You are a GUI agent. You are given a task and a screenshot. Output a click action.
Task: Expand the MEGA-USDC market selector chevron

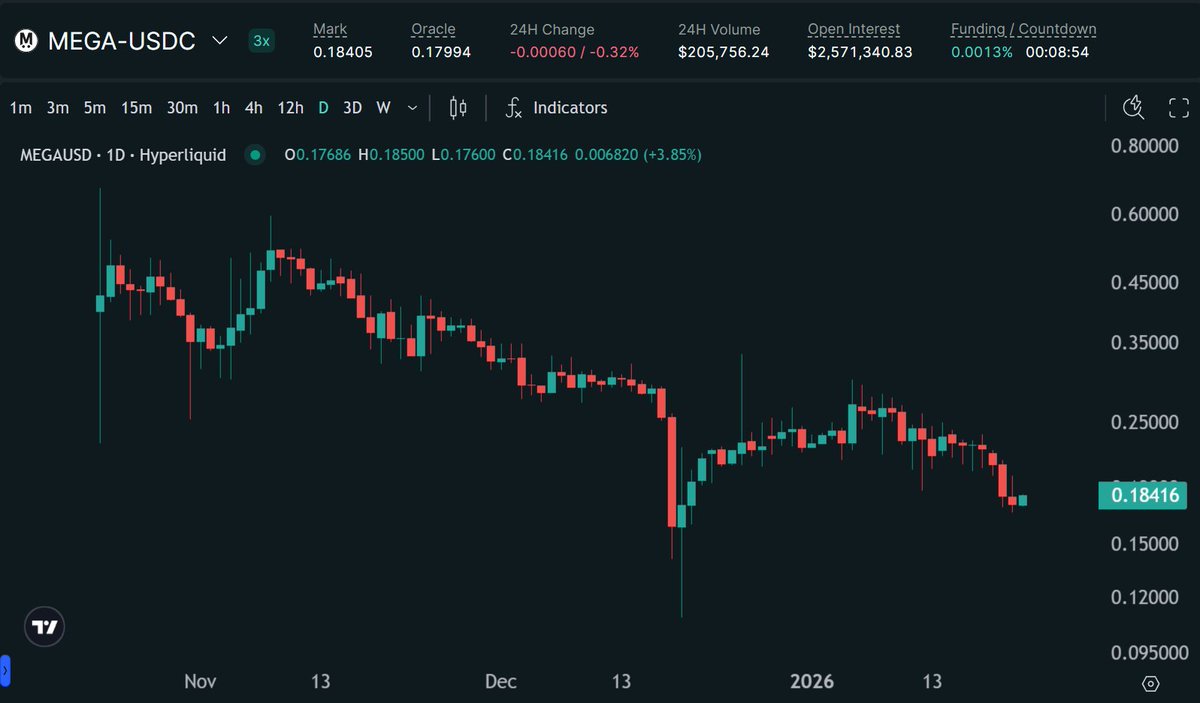[x=218, y=42]
